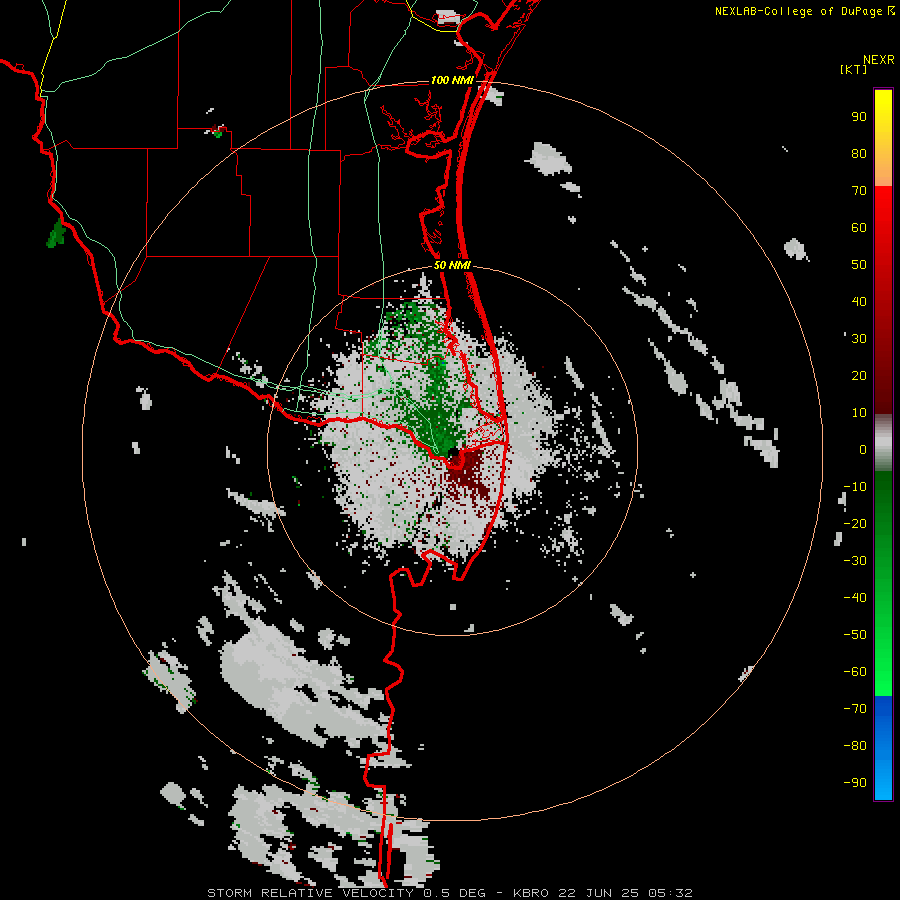The image size is (900, 900).
Task: Click the 50 NMI range ring label
Action: (x=452, y=265)
